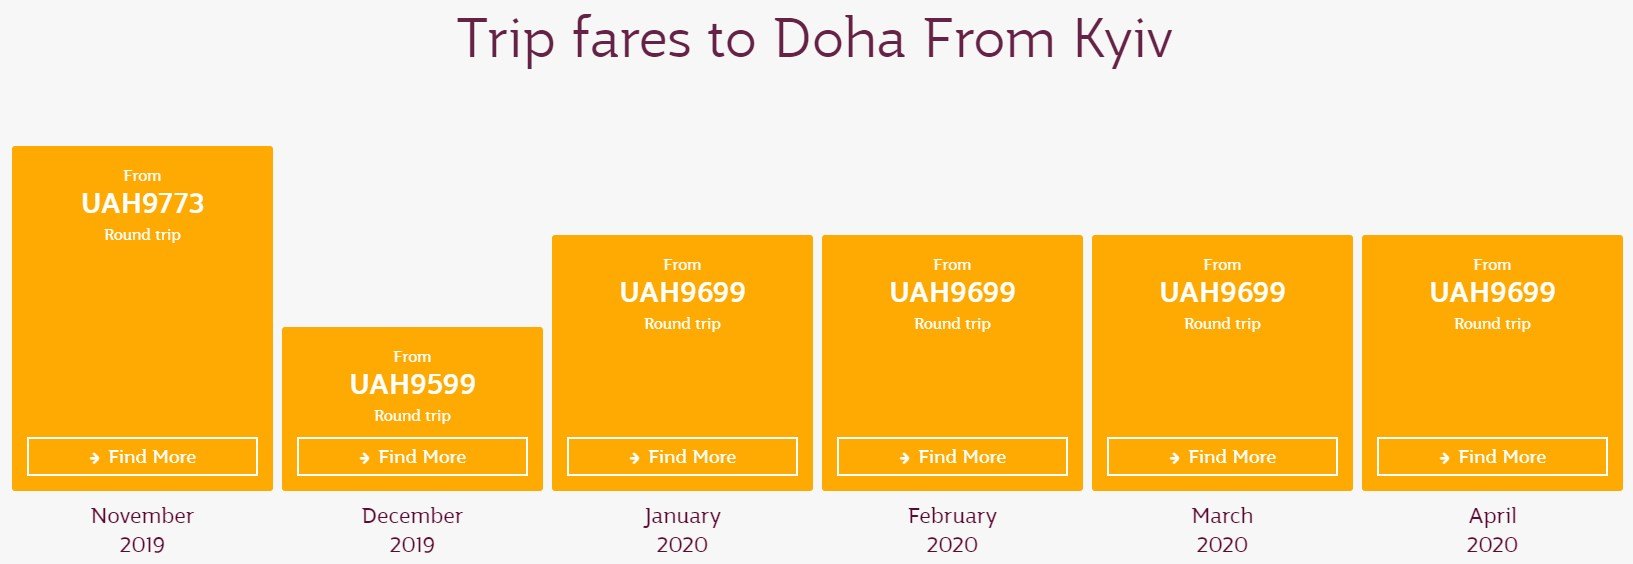
Task: Open Find More for November 2019 fare
Action: point(142,456)
